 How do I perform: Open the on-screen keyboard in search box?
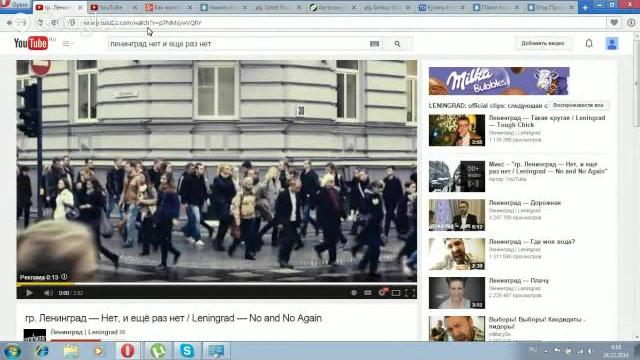pos(374,44)
